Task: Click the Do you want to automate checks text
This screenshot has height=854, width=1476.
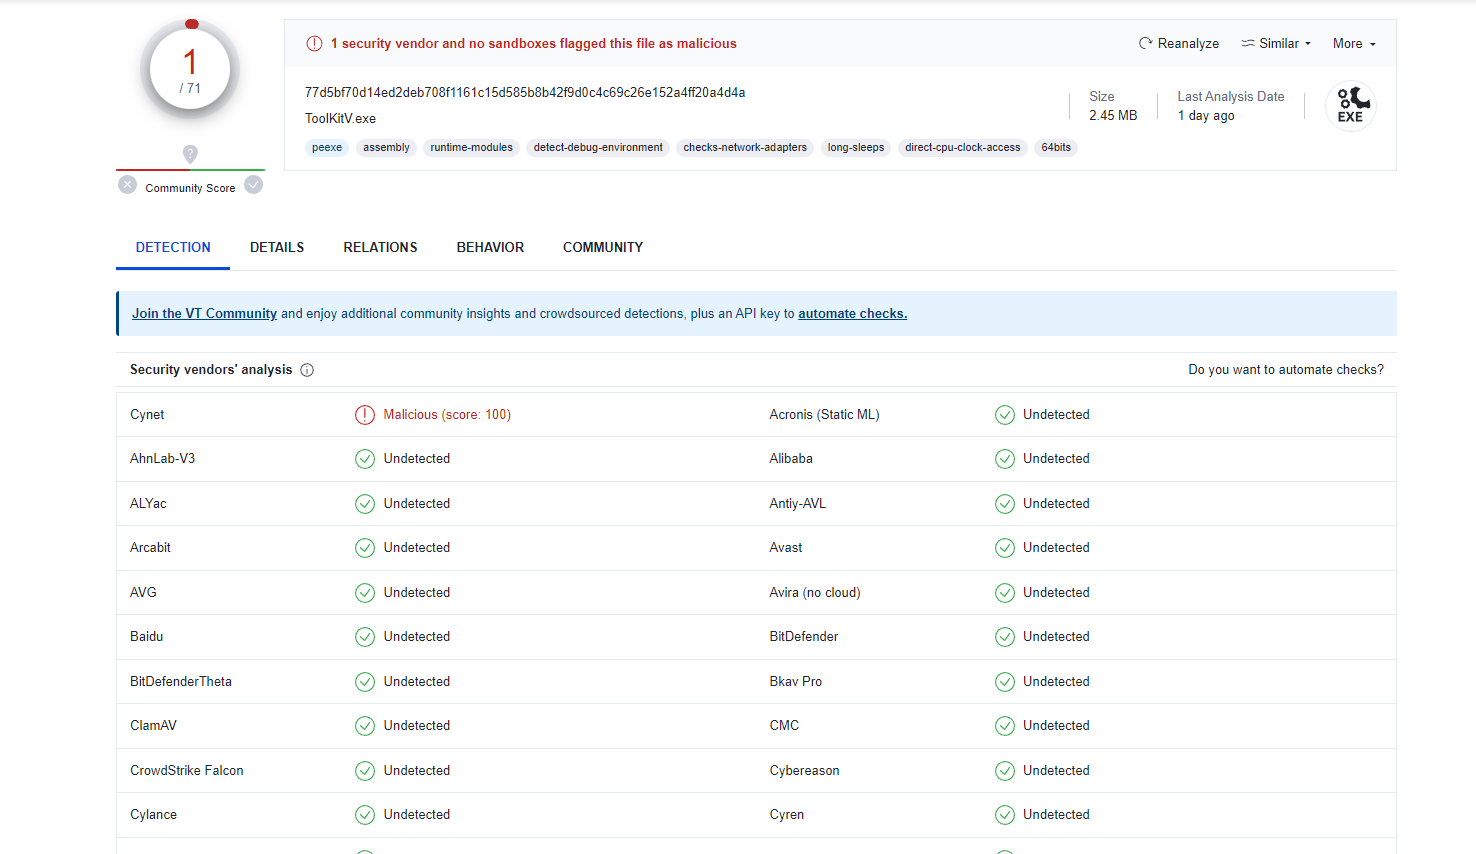Action: tap(1285, 370)
